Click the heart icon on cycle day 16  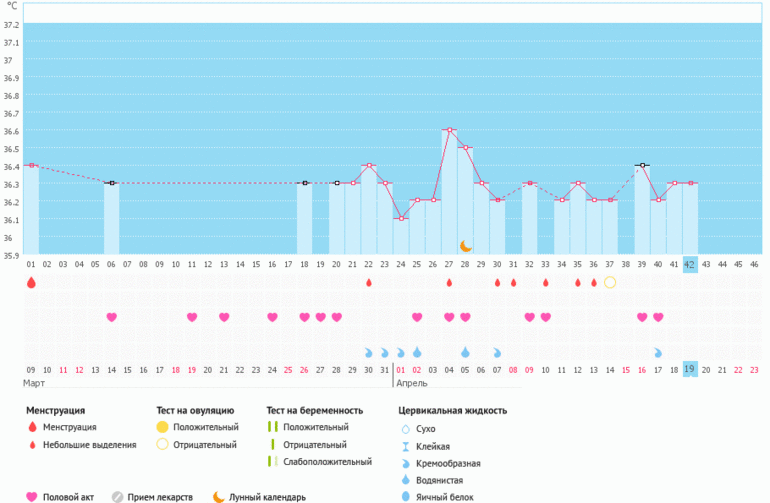coord(272,317)
